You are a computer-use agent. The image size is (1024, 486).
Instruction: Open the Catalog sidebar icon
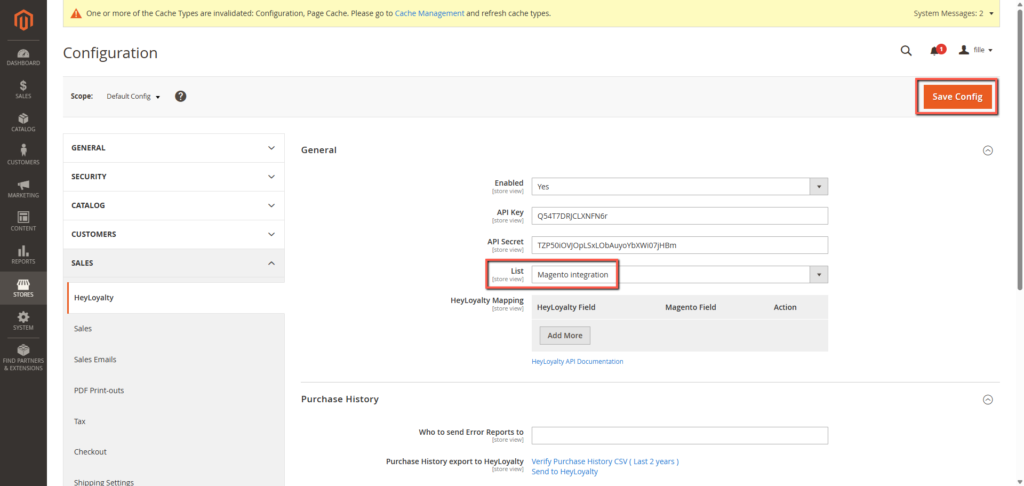pyautogui.click(x=23, y=123)
